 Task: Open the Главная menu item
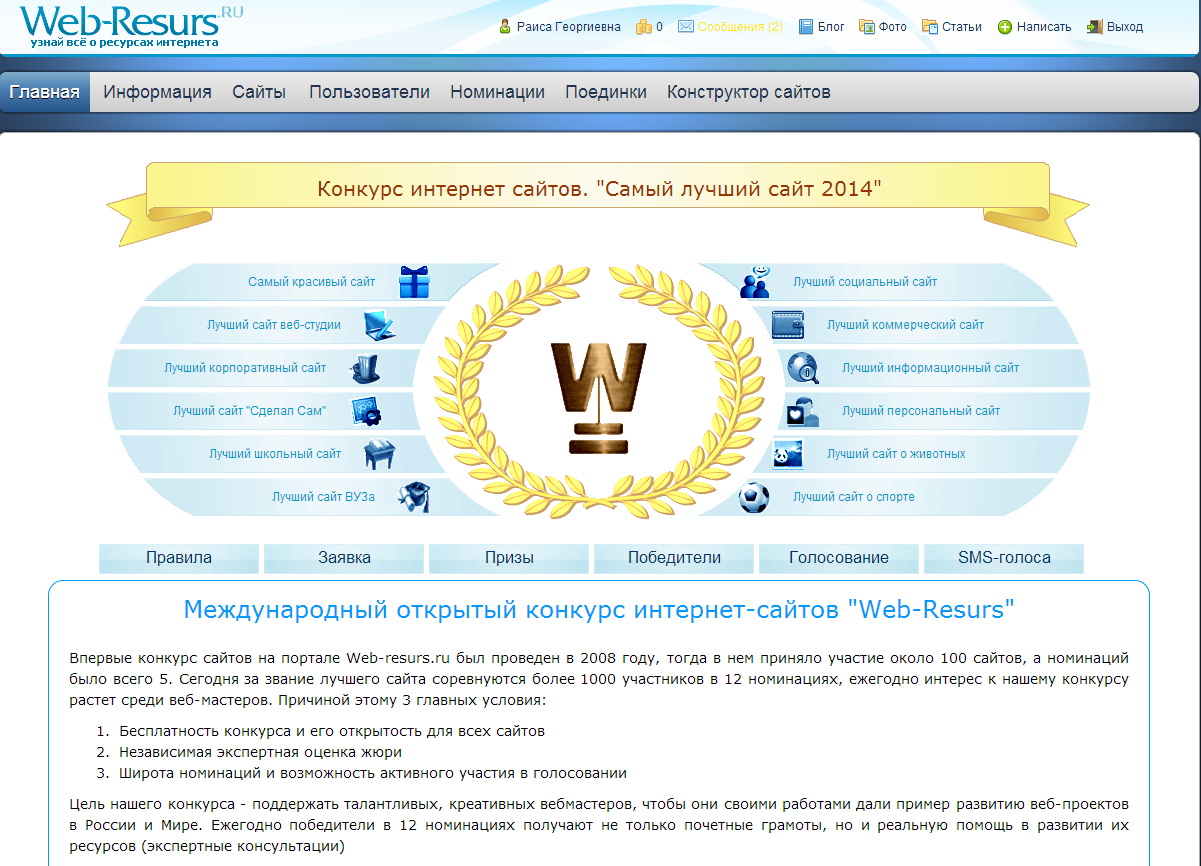coord(45,92)
